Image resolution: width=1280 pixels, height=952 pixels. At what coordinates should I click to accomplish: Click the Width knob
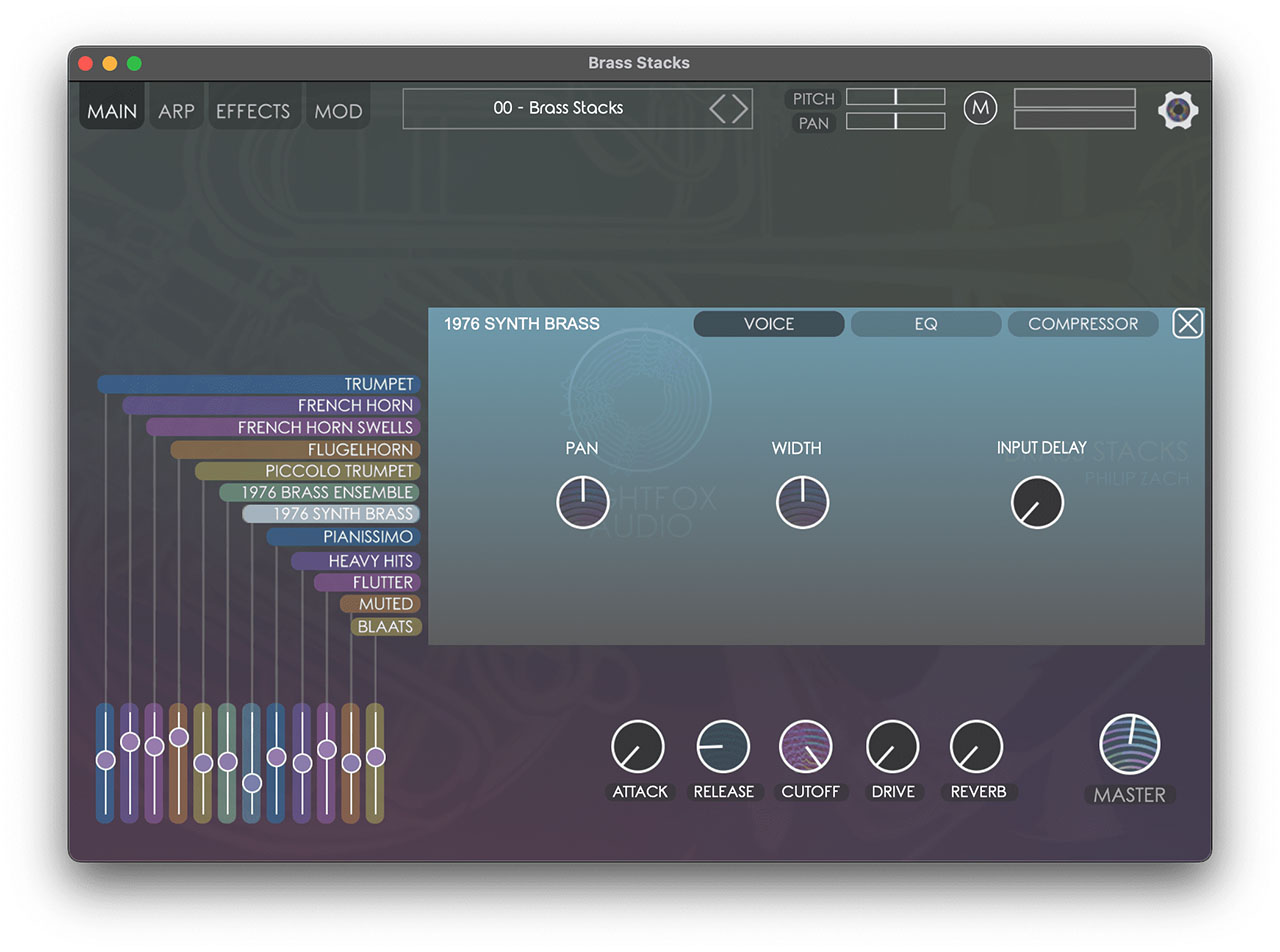pyautogui.click(x=802, y=502)
